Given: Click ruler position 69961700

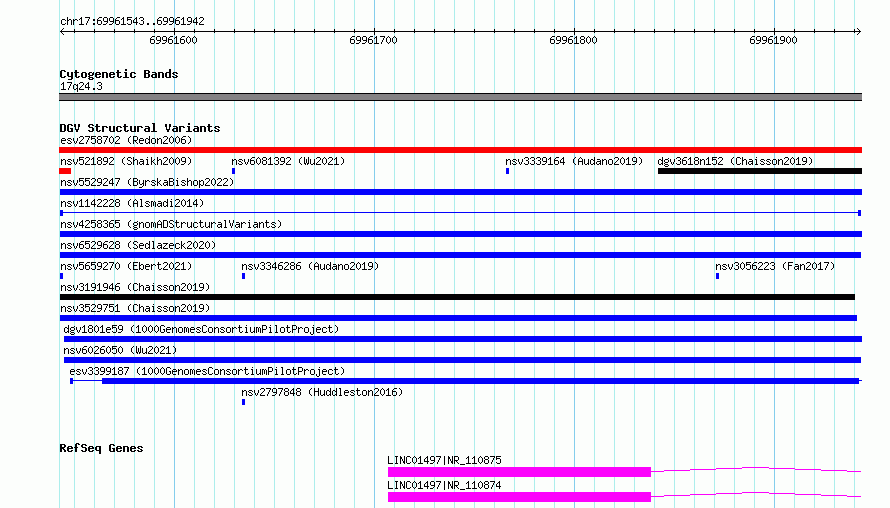Looking at the screenshot, I should click(x=373, y=40).
